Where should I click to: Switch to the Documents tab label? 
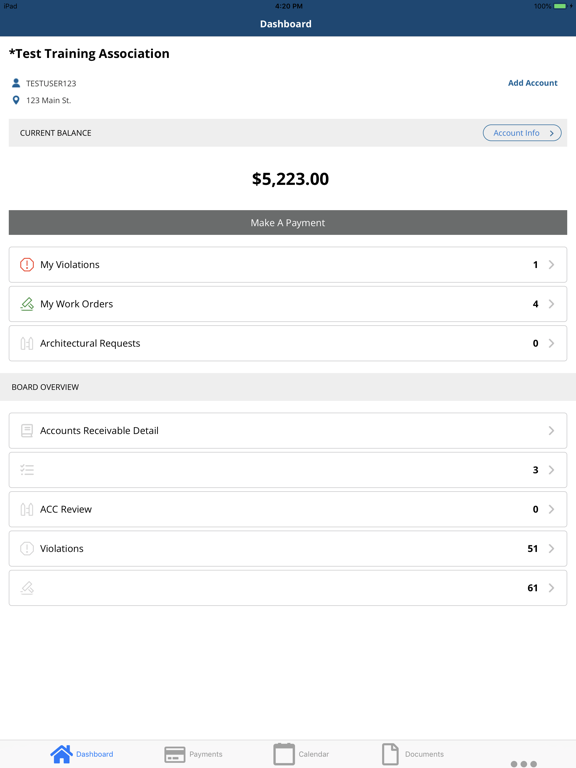coord(424,754)
